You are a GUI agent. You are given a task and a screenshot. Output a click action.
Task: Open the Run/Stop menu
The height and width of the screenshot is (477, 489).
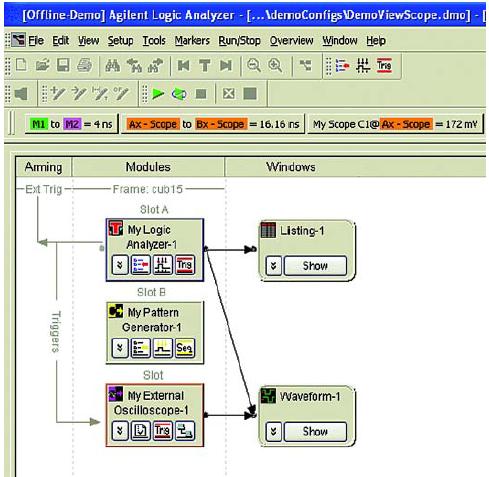coord(239,41)
